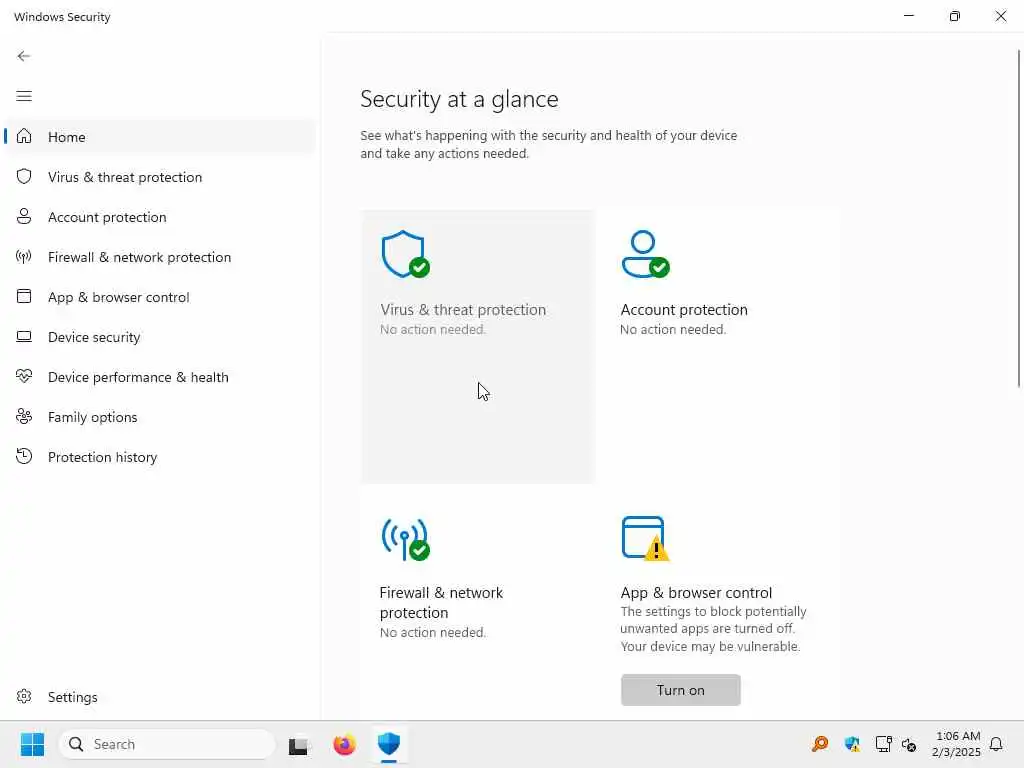Click the back arrow icon

pos(24,56)
